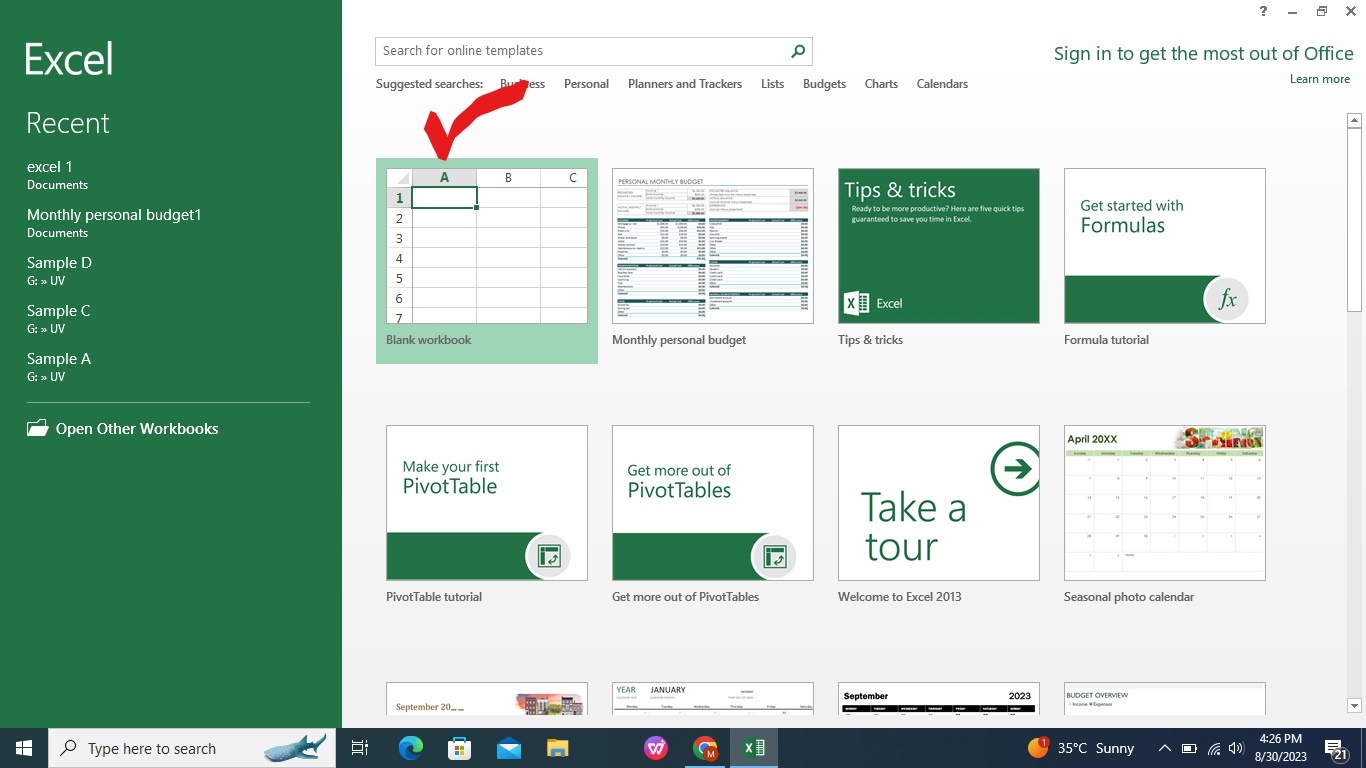1366x768 pixels.
Task: Select the Monthly personal budget template
Action: [712, 245]
